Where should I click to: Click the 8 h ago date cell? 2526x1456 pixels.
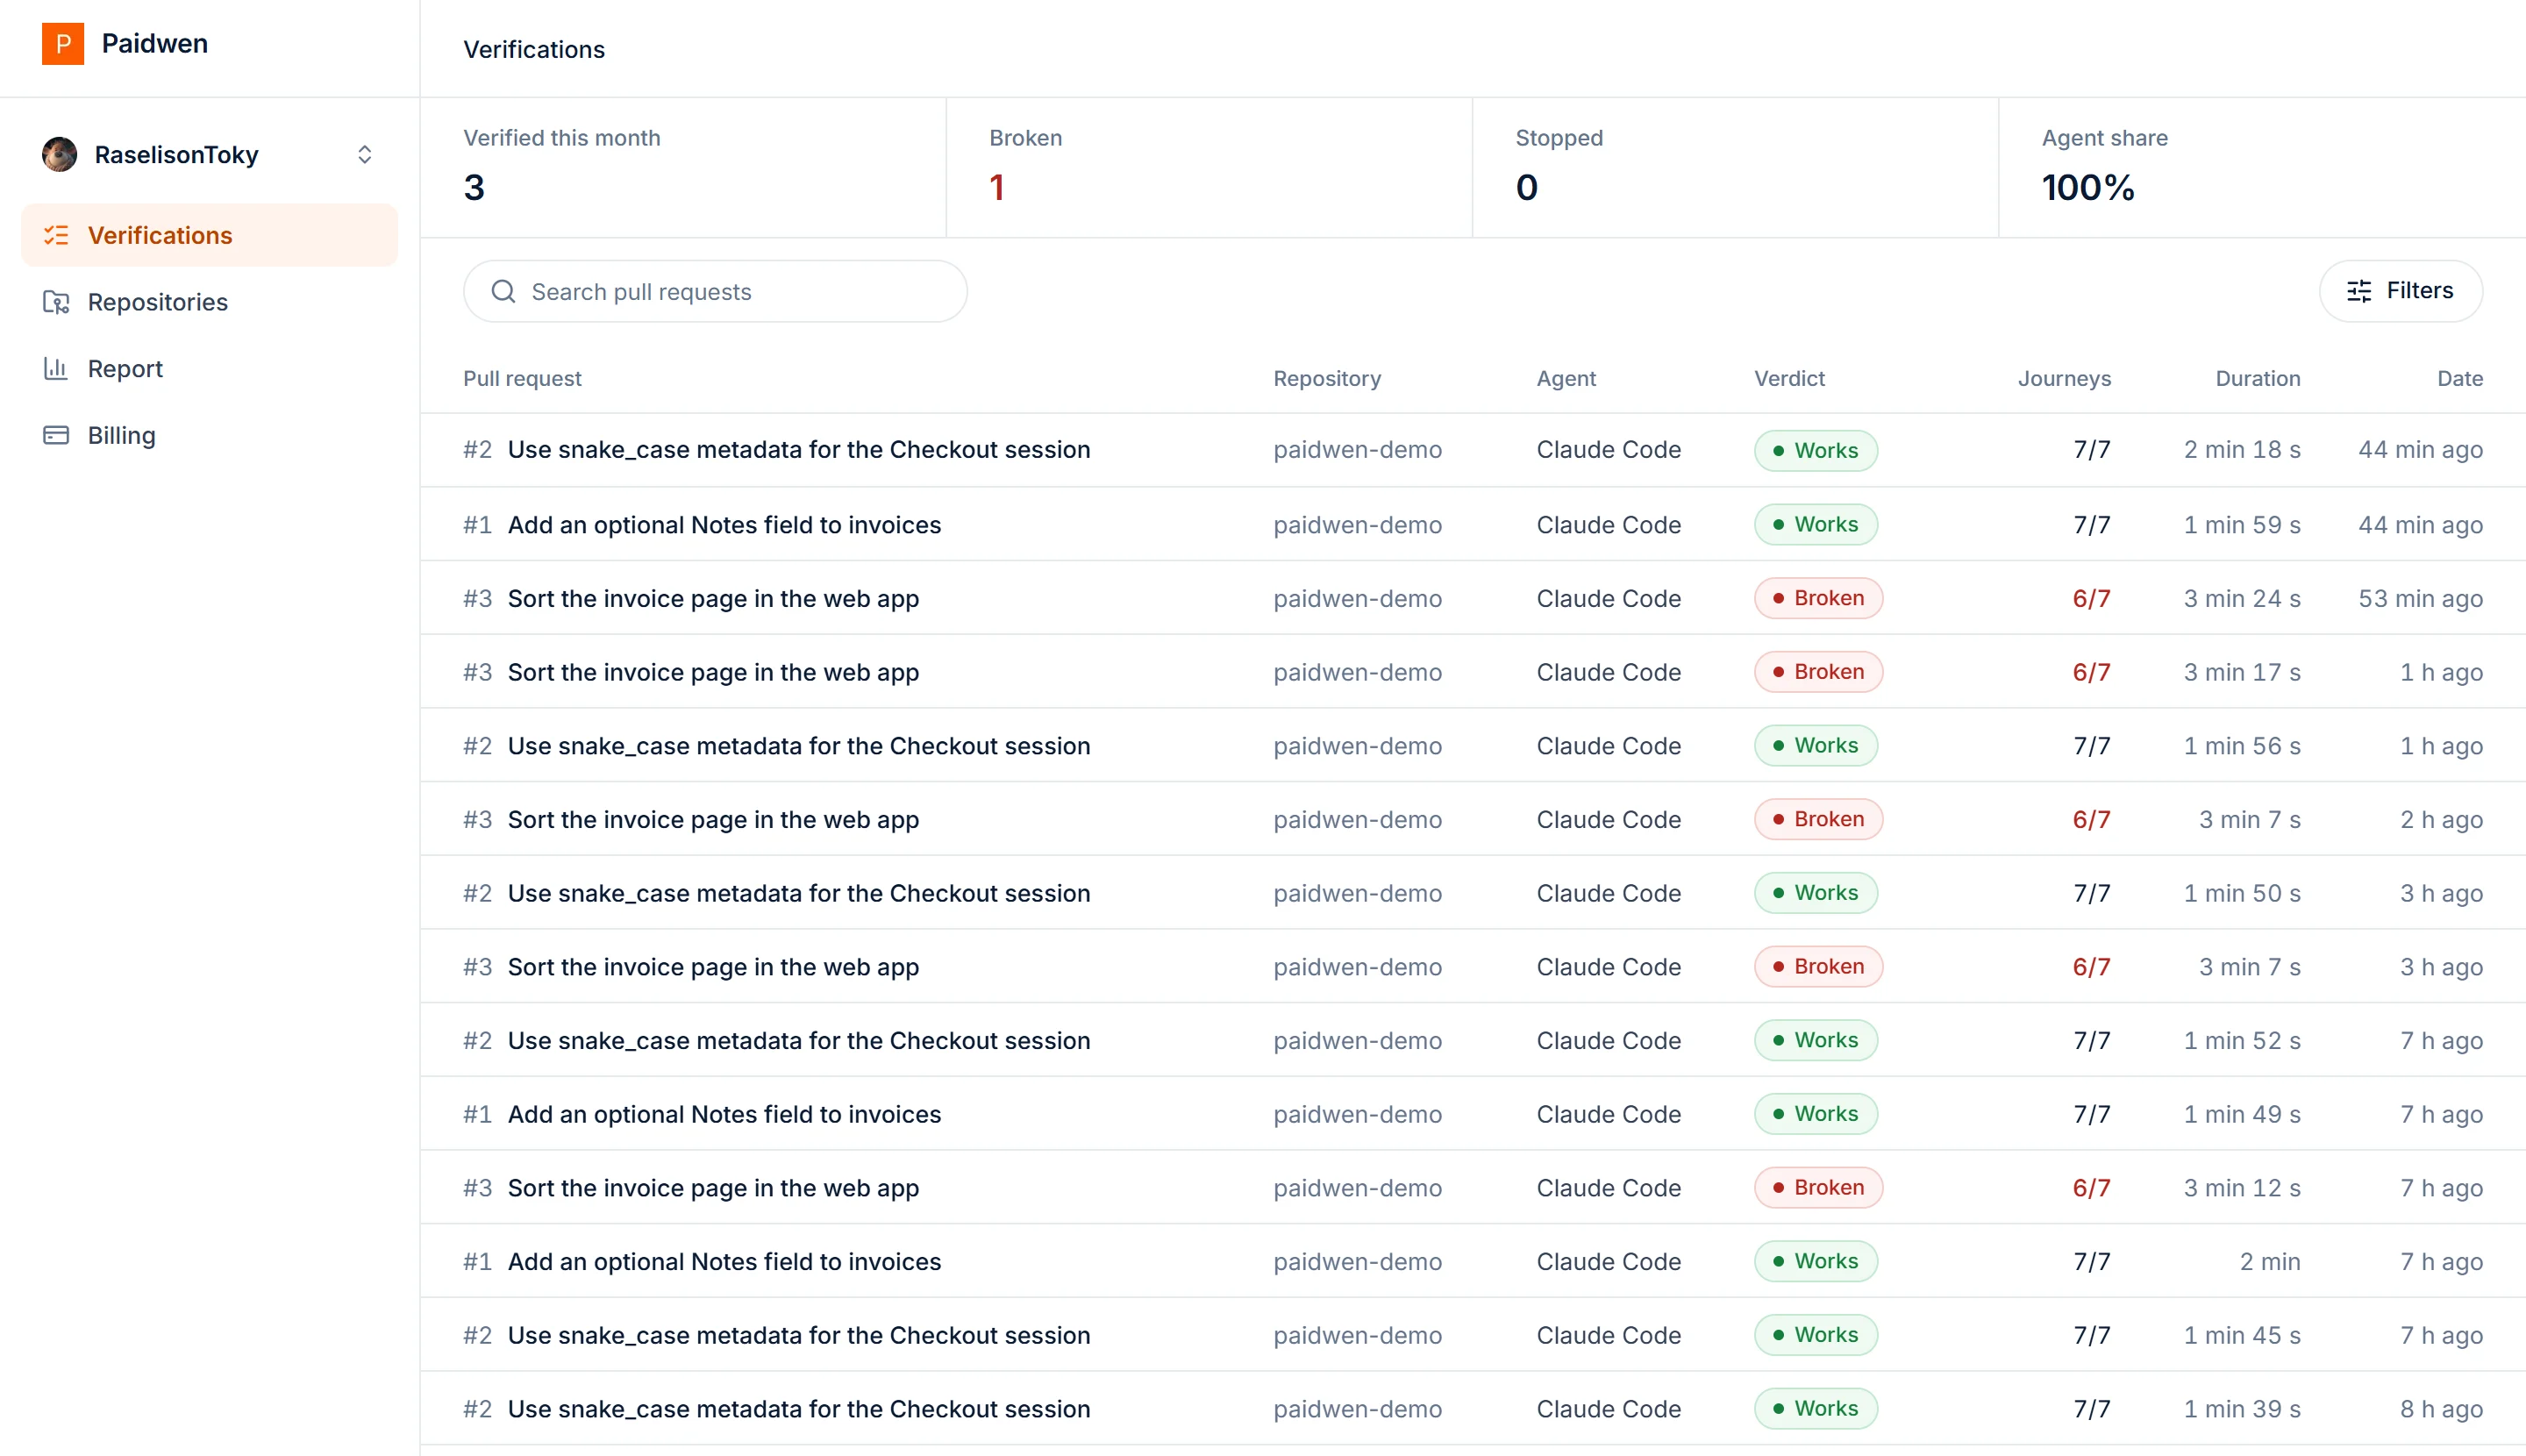point(2441,1410)
